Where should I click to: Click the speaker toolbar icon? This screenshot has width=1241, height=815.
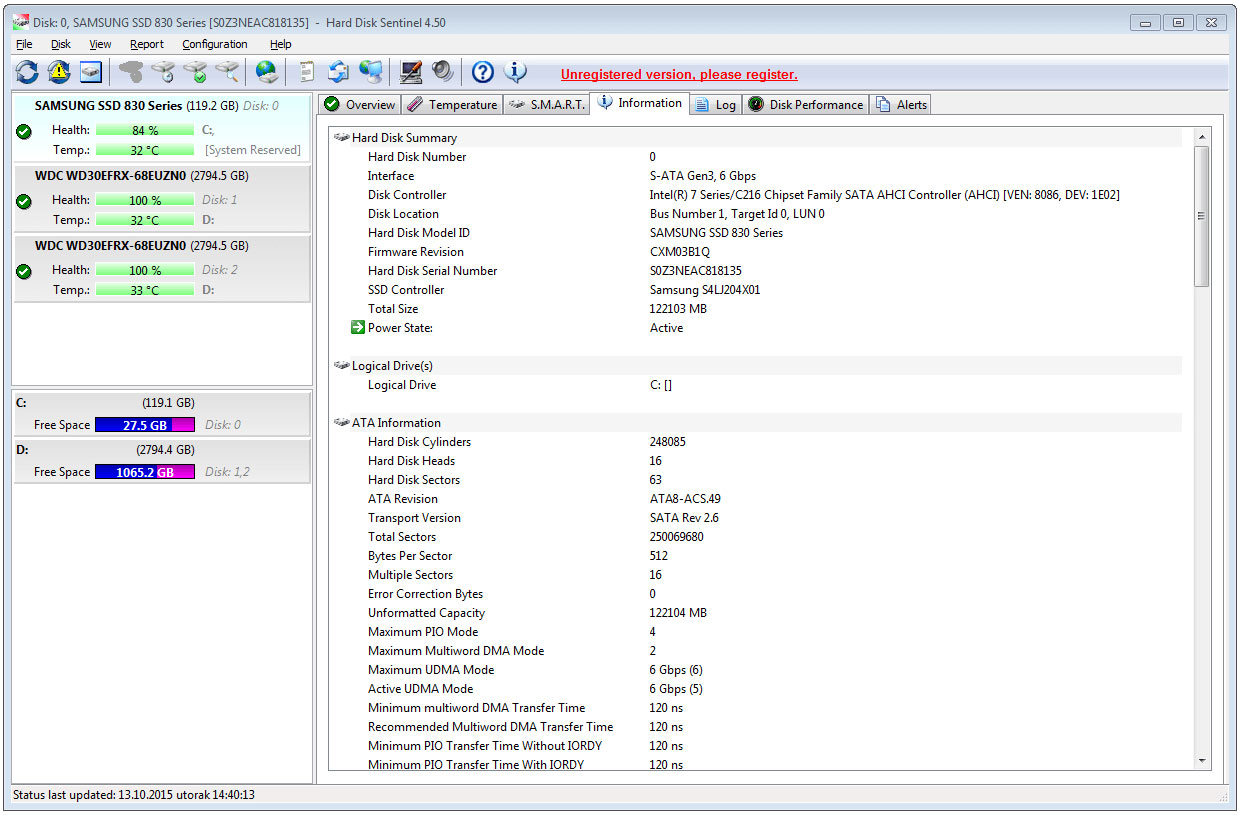tap(442, 72)
